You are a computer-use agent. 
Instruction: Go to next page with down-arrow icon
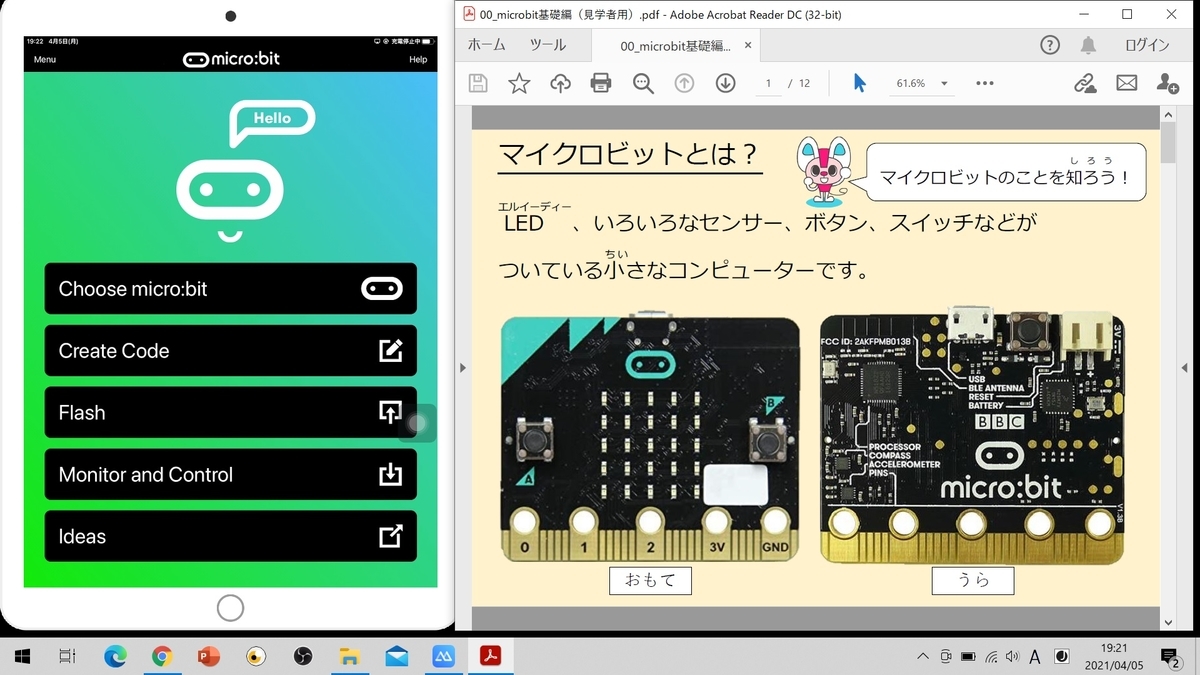click(724, 83)
